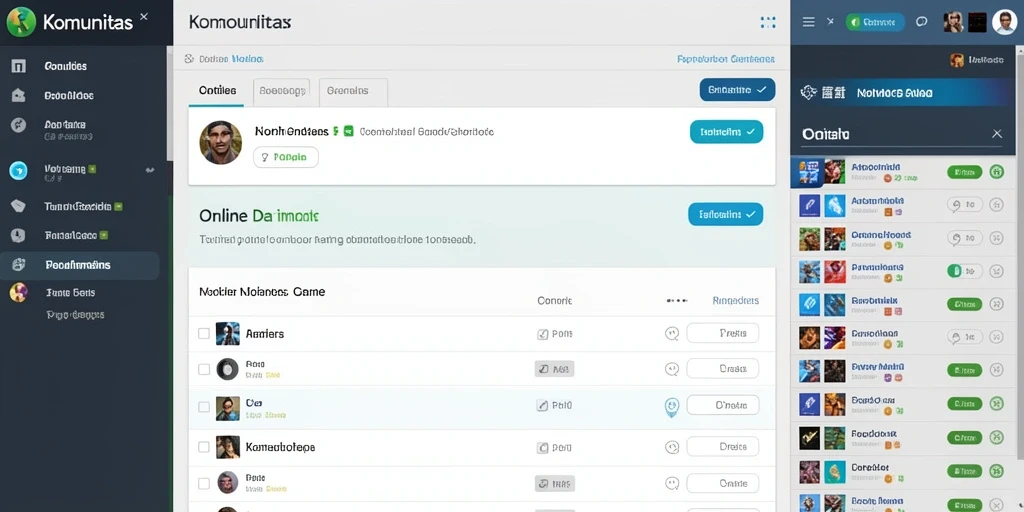
Task: Click the clock icon in left sidebar
Action: point(18,235)
